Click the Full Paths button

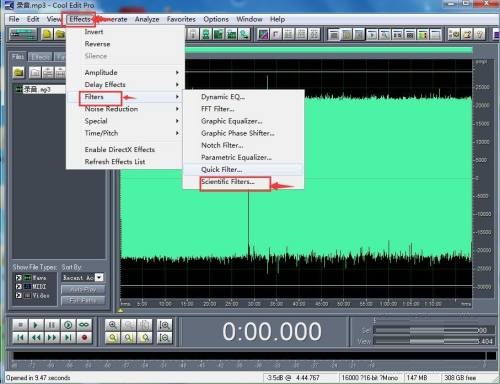pyautogui.click(x=83, y=300)
